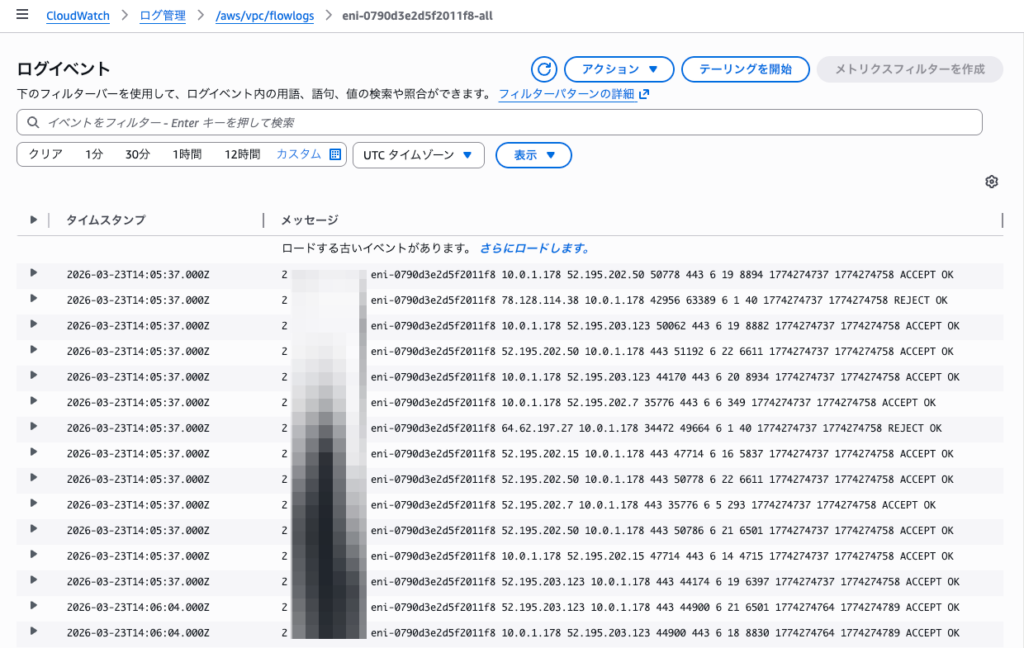Click the search magnifier icon in filter bar

pyautogui.click(x=35, y=122)
